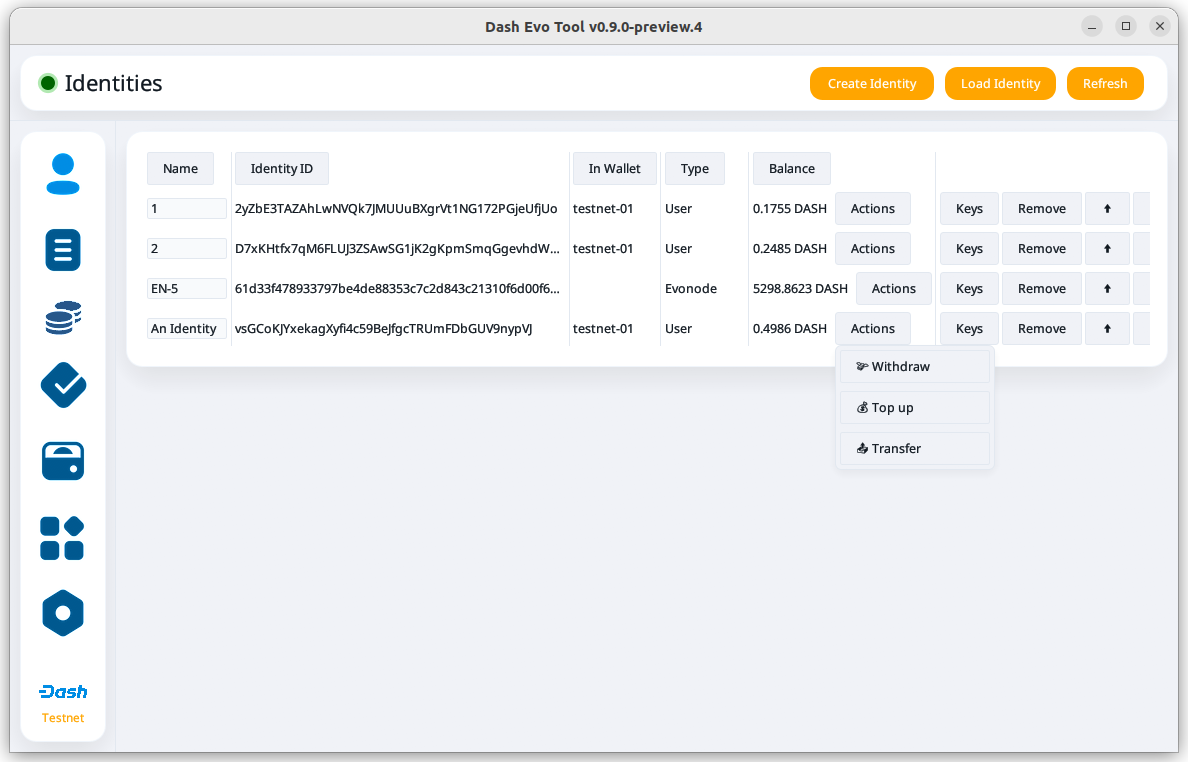Open the checkmark diamond sidebar icon

[63, 385]
